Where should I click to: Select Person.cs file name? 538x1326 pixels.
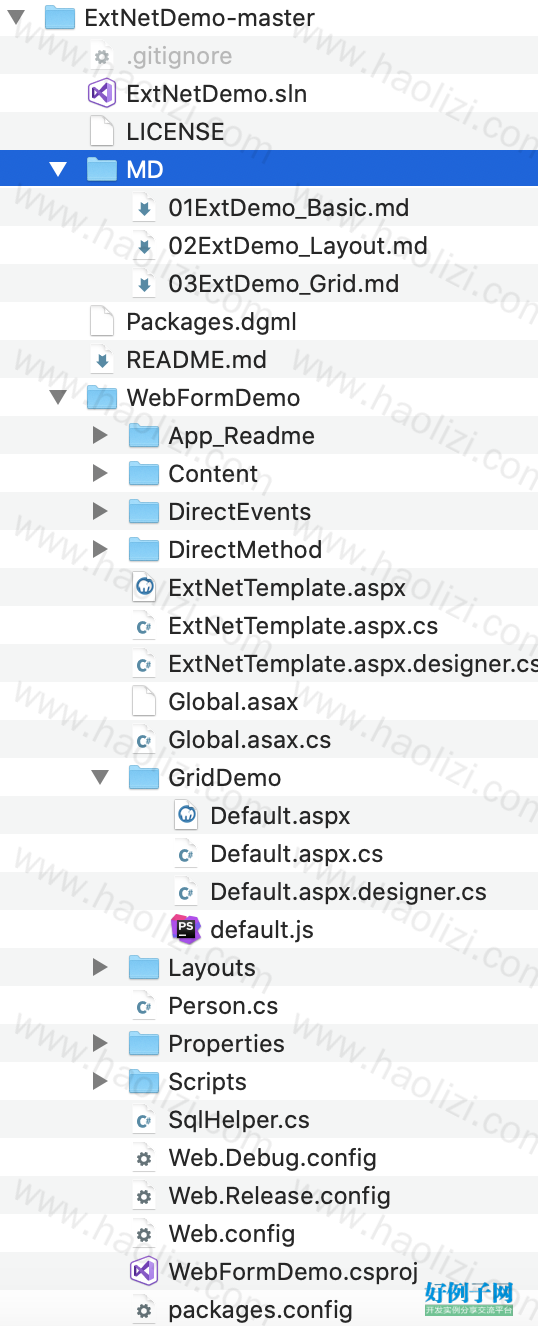(x=223, y=1006)
